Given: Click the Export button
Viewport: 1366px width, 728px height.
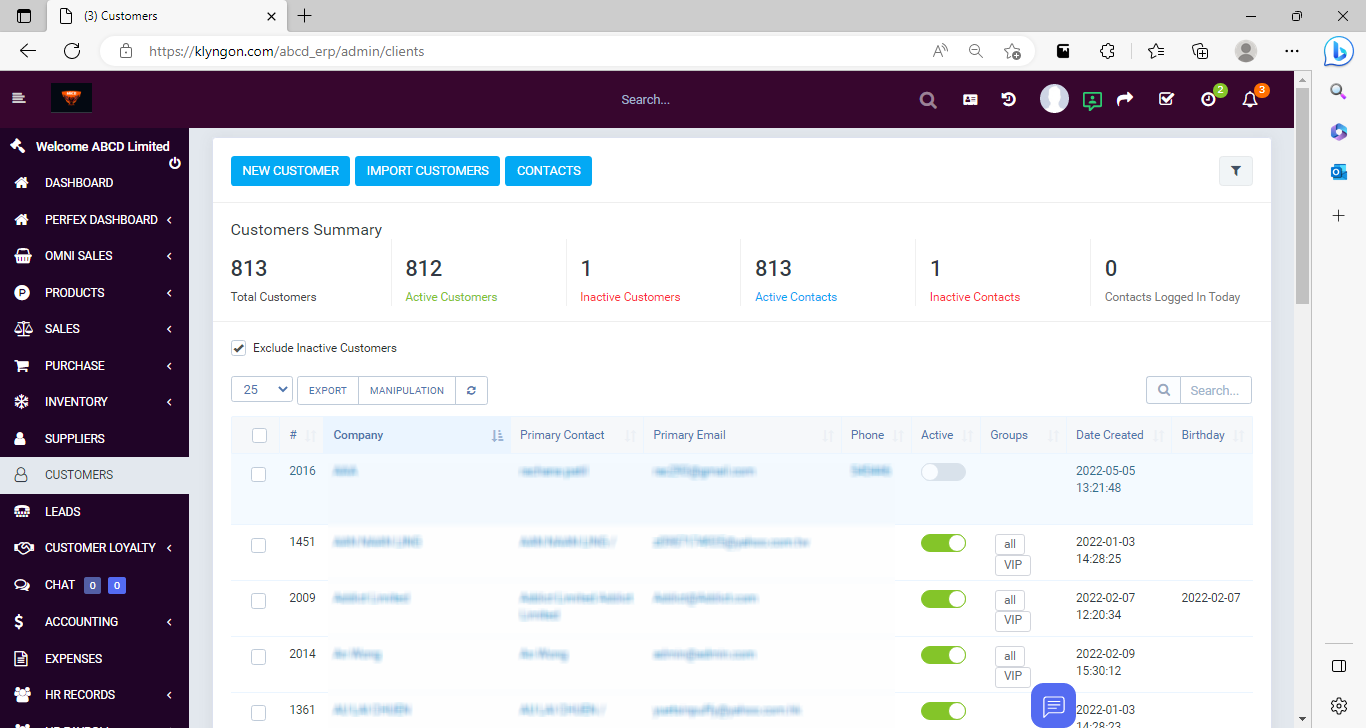Looking at the screenshot, I should click(x=328, y=391).
